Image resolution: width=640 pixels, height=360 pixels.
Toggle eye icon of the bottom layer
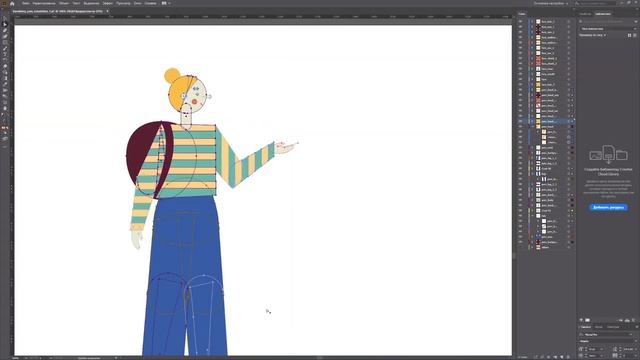tap(520, 247)
